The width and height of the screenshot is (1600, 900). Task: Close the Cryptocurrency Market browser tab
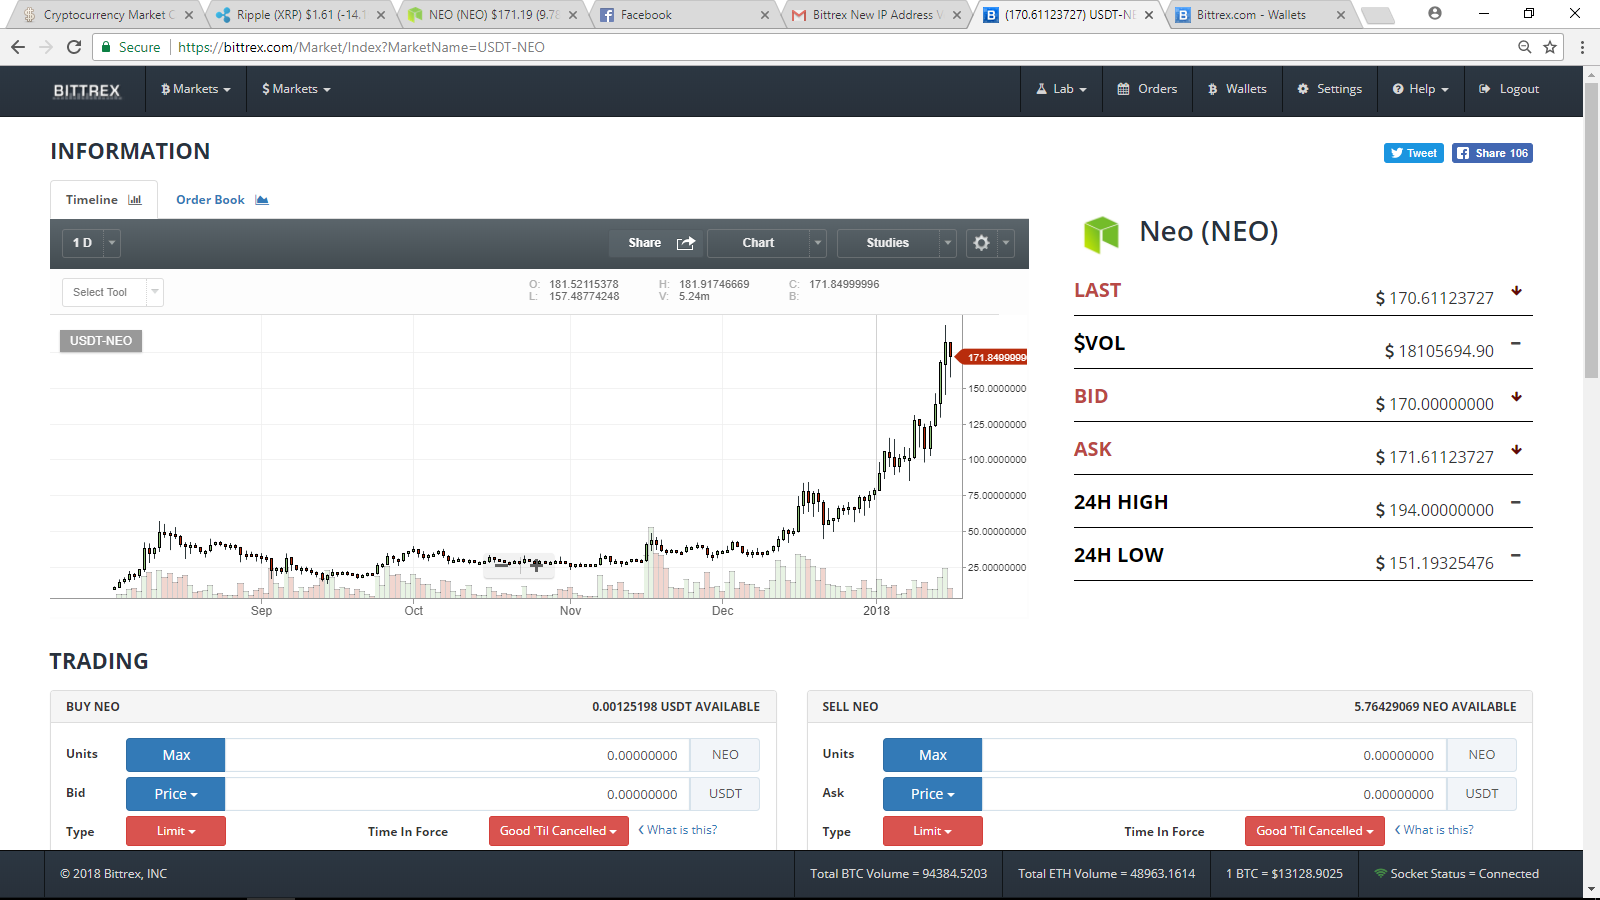click(188, 15)
